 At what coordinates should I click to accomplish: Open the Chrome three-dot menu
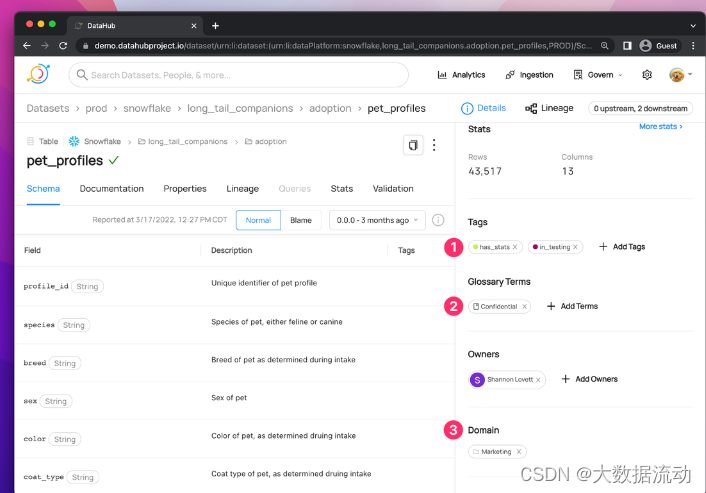pyautogui.click(x=693, y=45)
